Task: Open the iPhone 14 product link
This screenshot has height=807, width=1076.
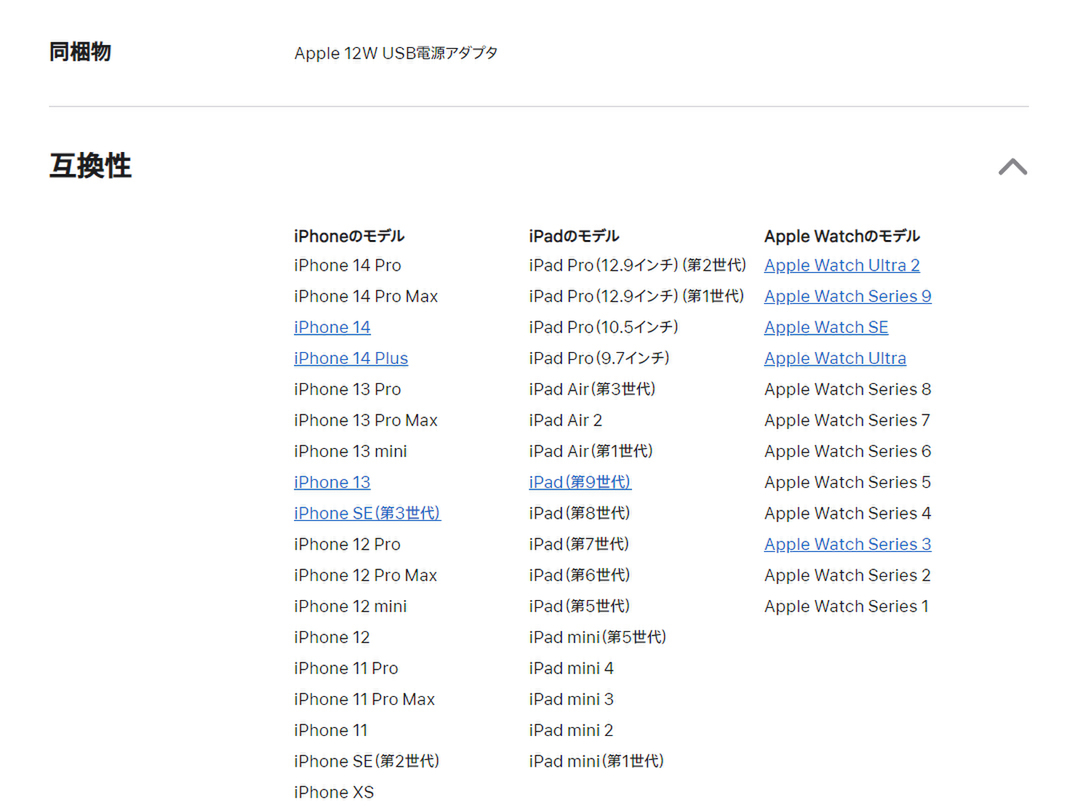Action: tap(332, 327)
